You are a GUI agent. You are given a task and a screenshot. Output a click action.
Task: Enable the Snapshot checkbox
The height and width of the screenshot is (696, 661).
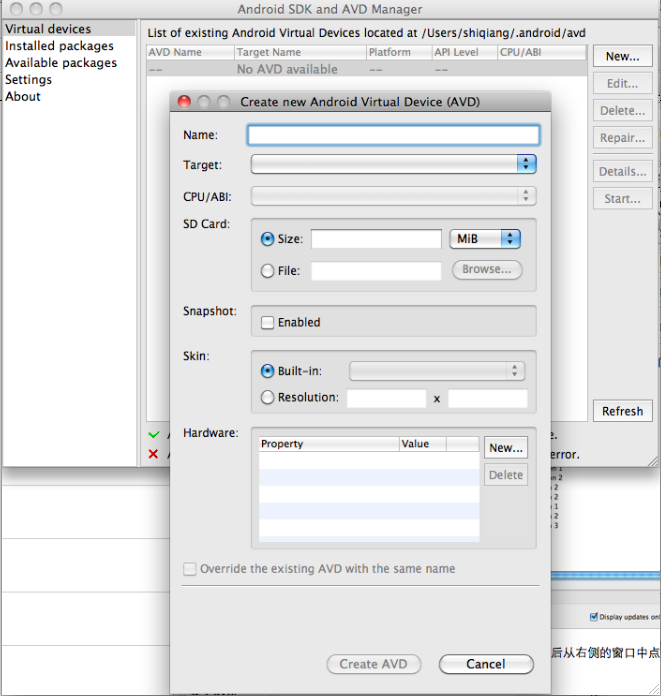coord(267,322)
